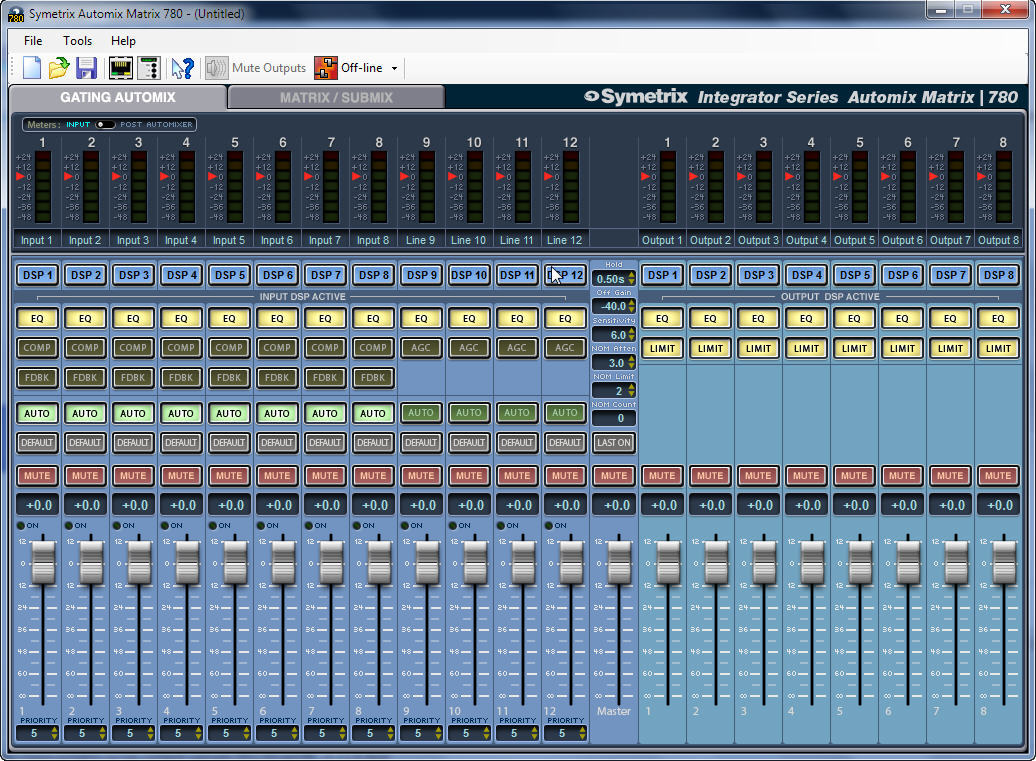Click the Master fader handle
The height and width of the screenshot is (761, 1036).
coord(619,562)
